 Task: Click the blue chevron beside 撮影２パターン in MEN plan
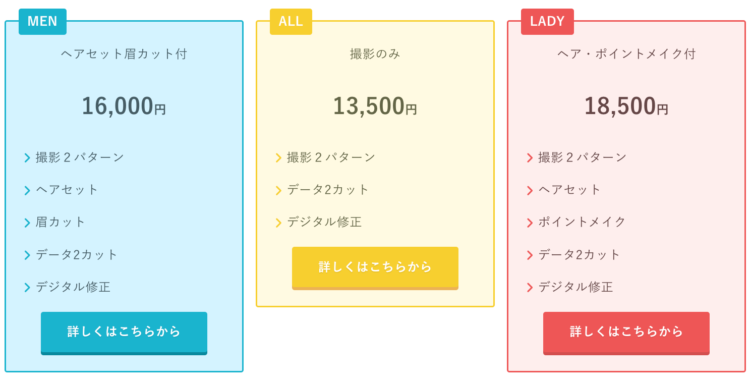[27, 158]
